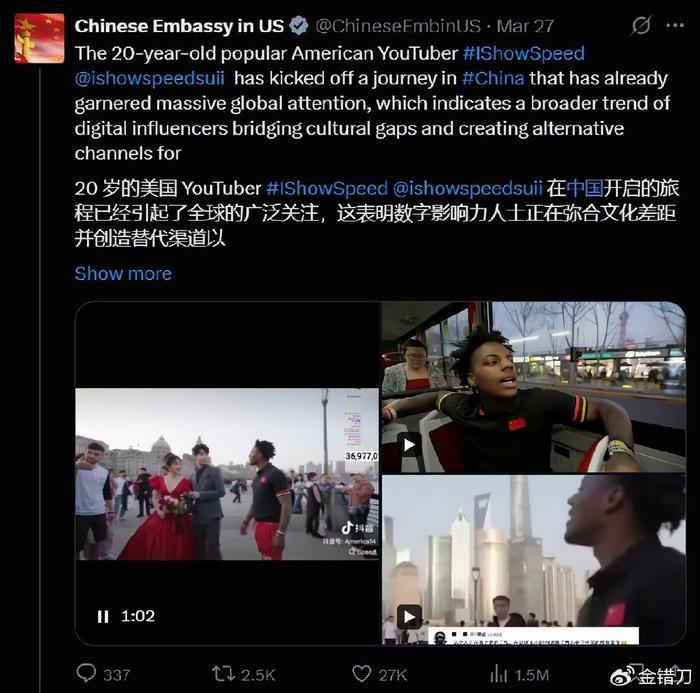Image resolution: width=700 pixels, height=693 pixels.
Task: Open the #IShowSpeed hashtag in English text
Action: click(524, 54)
